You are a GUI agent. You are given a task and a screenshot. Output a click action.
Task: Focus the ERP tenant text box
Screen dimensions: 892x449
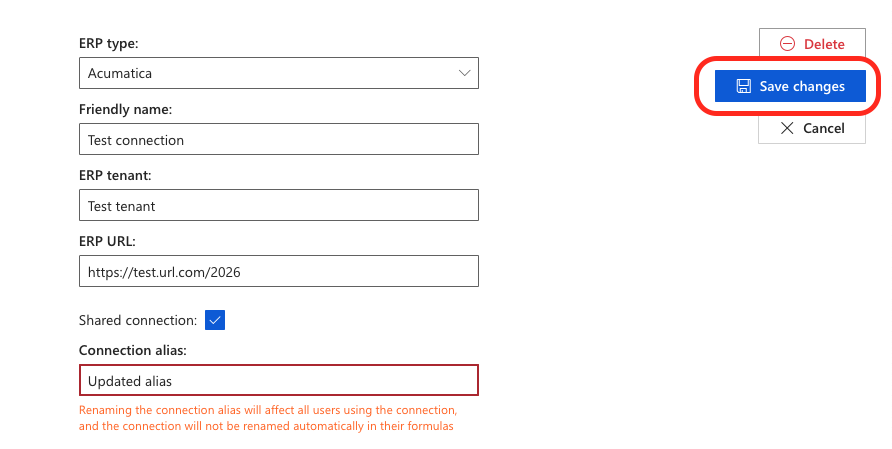(278, 206)
